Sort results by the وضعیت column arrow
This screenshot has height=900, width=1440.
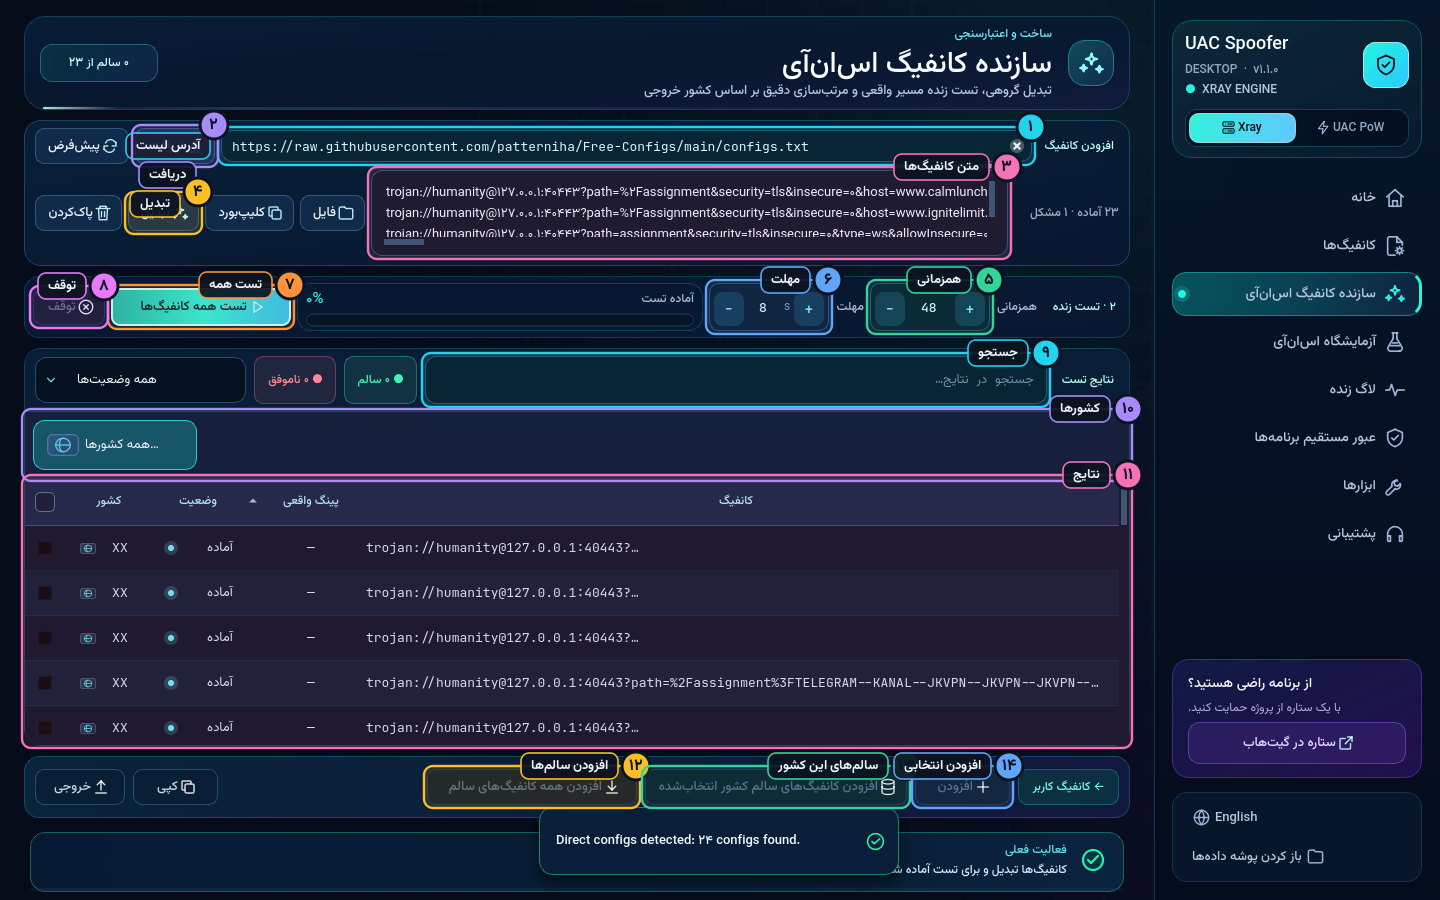(x=253, y=501)
